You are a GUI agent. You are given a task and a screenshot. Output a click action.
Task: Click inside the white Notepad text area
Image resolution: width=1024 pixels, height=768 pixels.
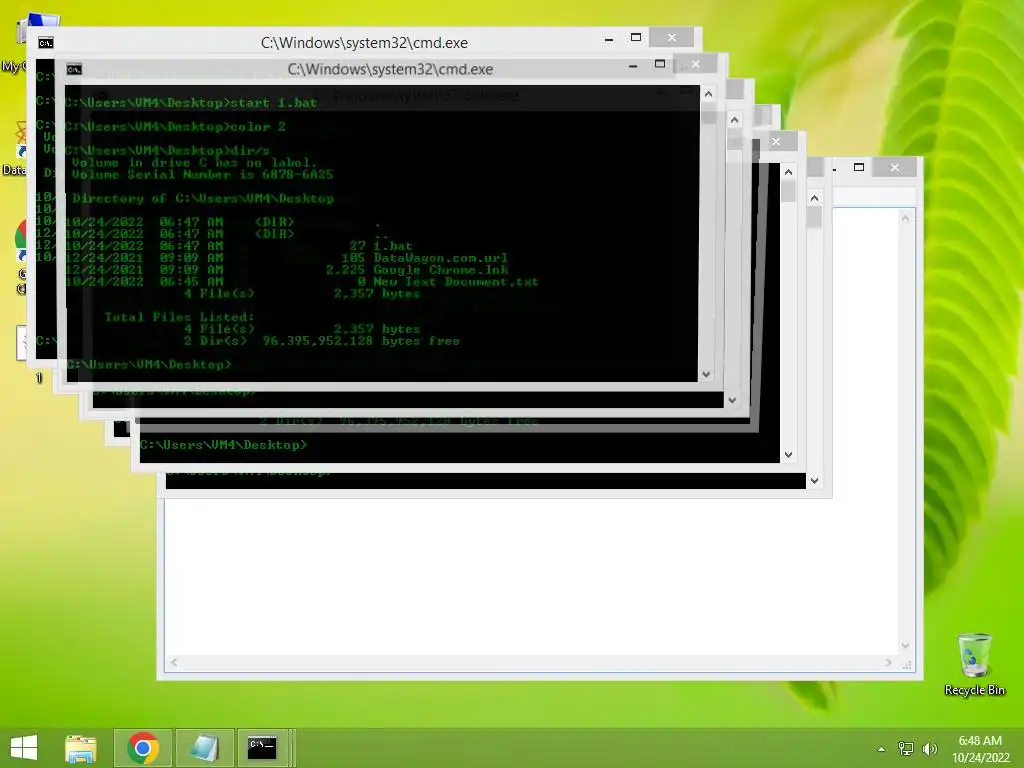click(x=532, y=575)
